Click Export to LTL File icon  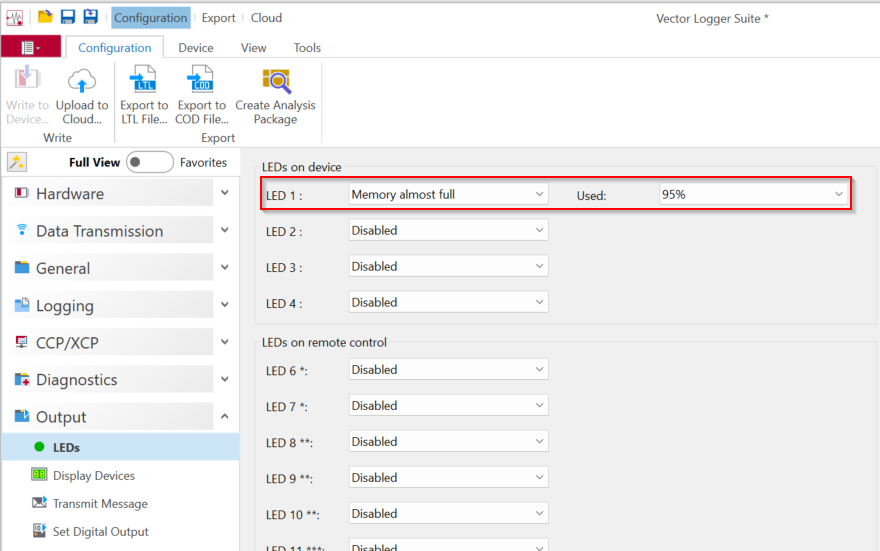tap(143, 79)
